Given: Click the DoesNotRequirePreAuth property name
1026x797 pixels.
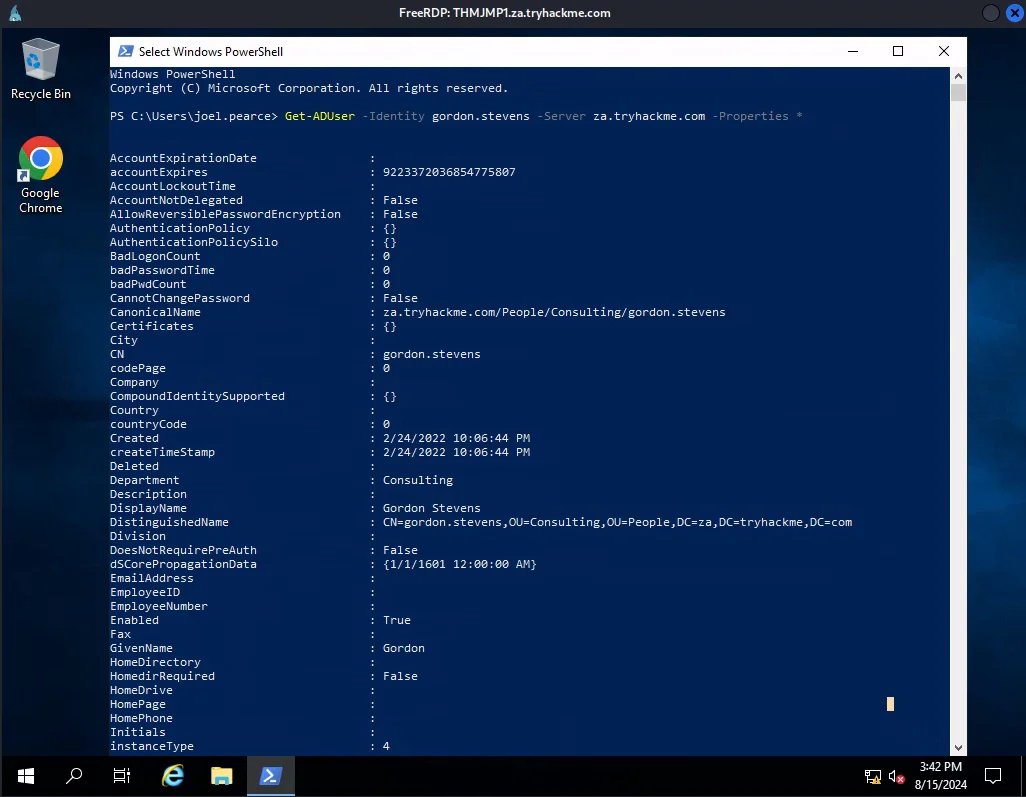Looking at the screenshot, I should click(x=183, y=550).
